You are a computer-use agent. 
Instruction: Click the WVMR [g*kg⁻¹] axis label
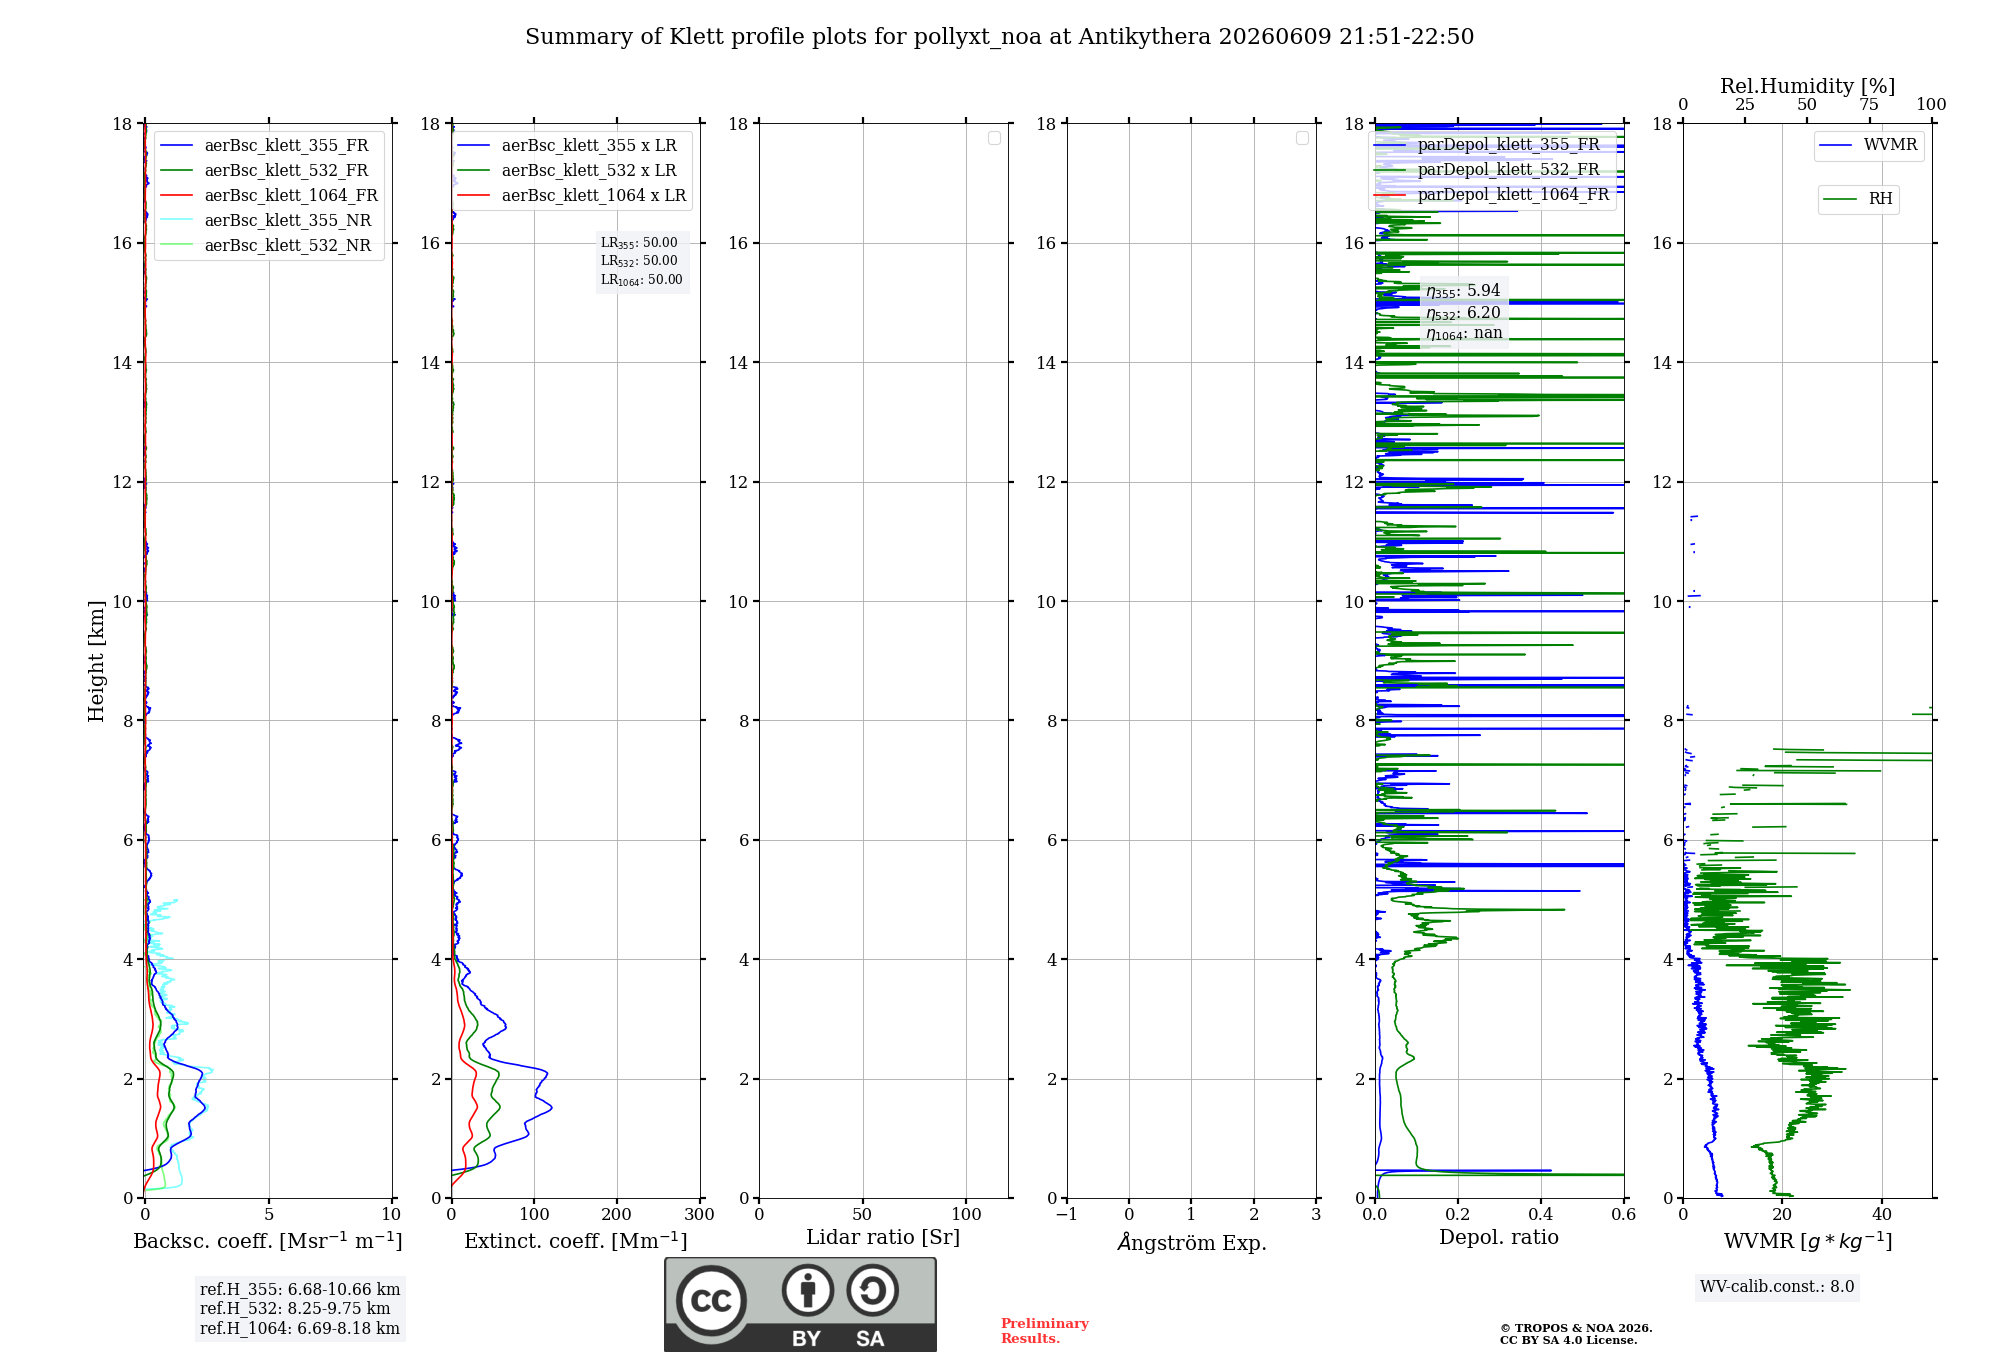pos(1808,1241)
